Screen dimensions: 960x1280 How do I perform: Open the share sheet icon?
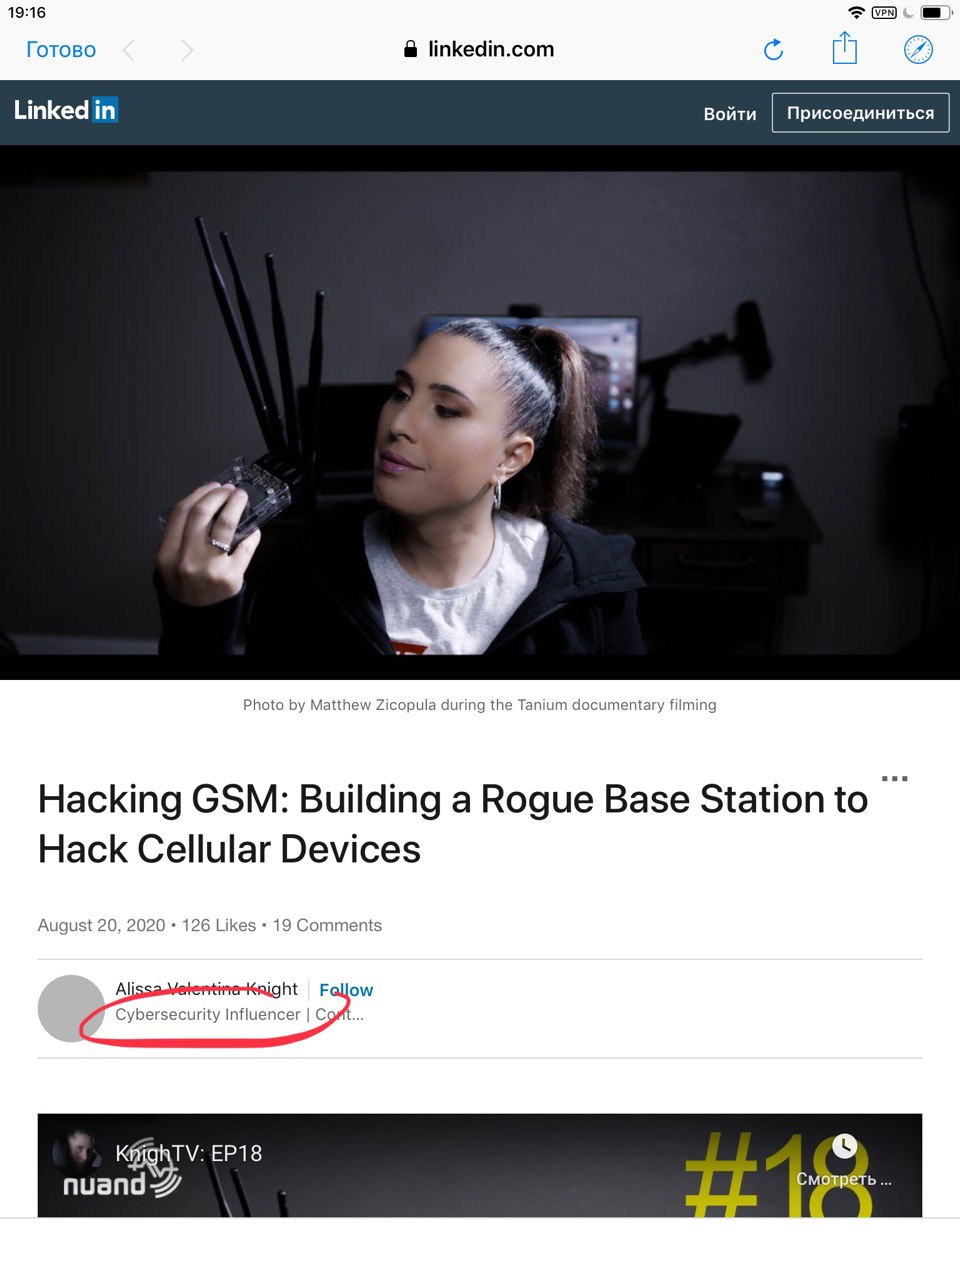click(x=845, y=48)
